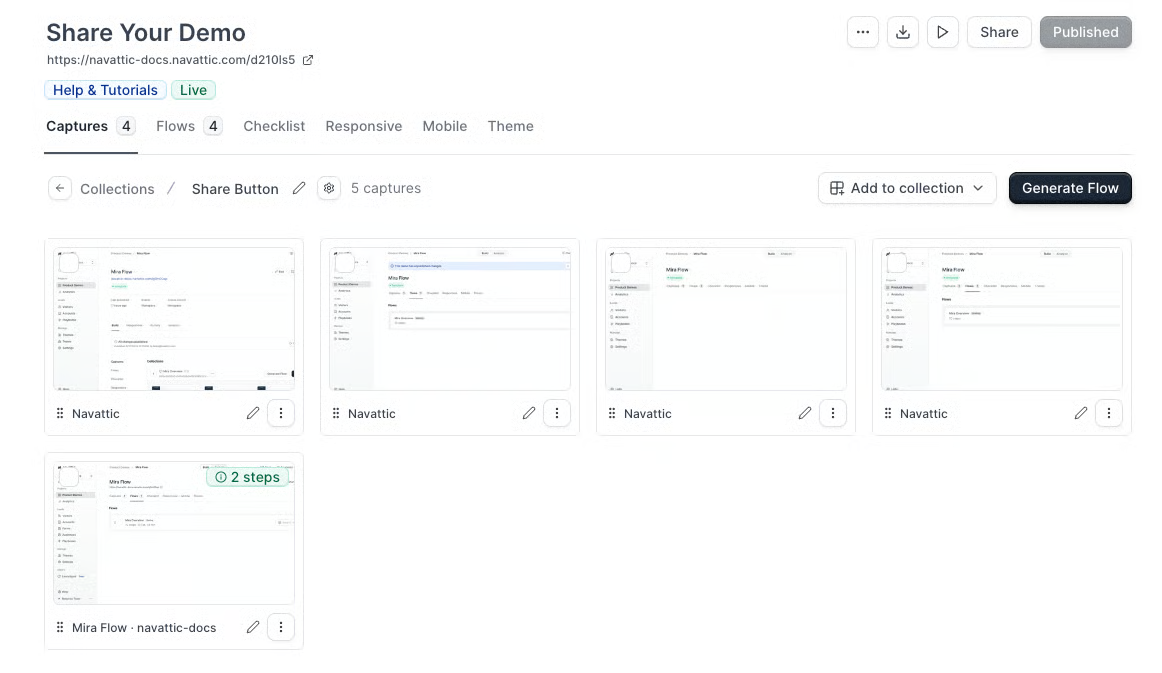Screen dimensions: 1162x673
Task: Click the download icon button
Action: click(x=903, y=32)
